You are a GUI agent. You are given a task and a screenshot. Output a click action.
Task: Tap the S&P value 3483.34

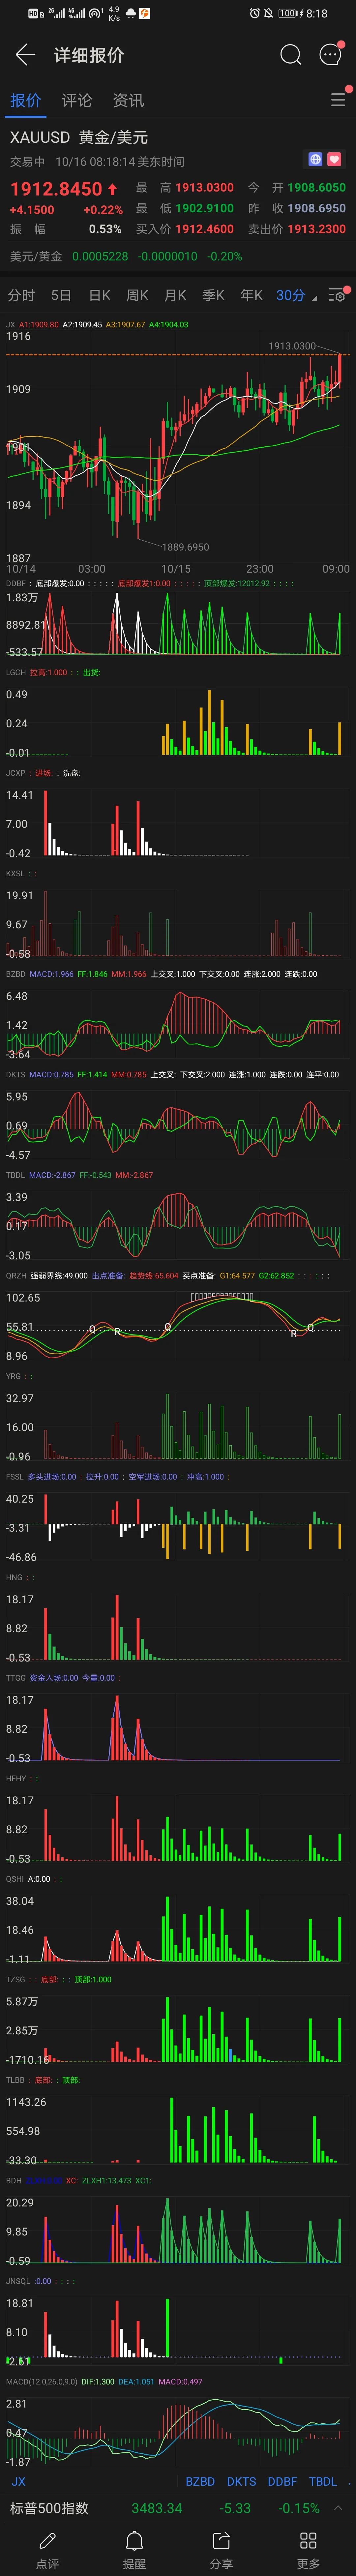[157, 2508]
